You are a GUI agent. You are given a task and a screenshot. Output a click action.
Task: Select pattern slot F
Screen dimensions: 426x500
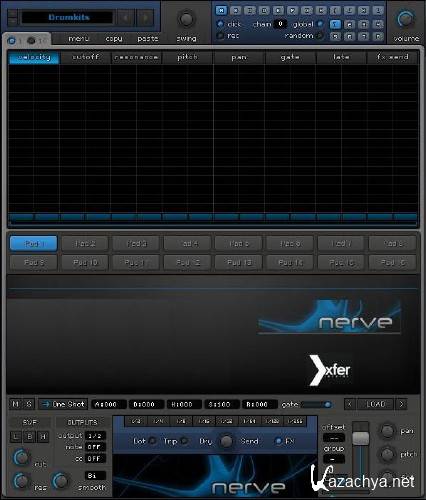(292, 10)
